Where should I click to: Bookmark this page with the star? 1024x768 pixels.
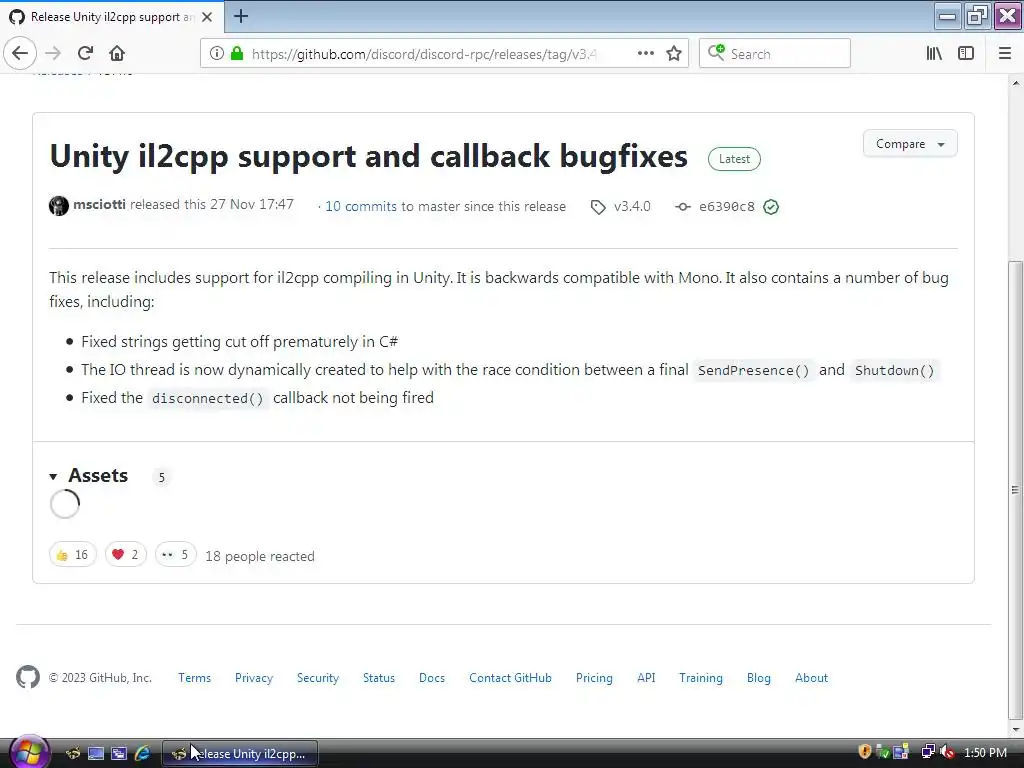674,54
